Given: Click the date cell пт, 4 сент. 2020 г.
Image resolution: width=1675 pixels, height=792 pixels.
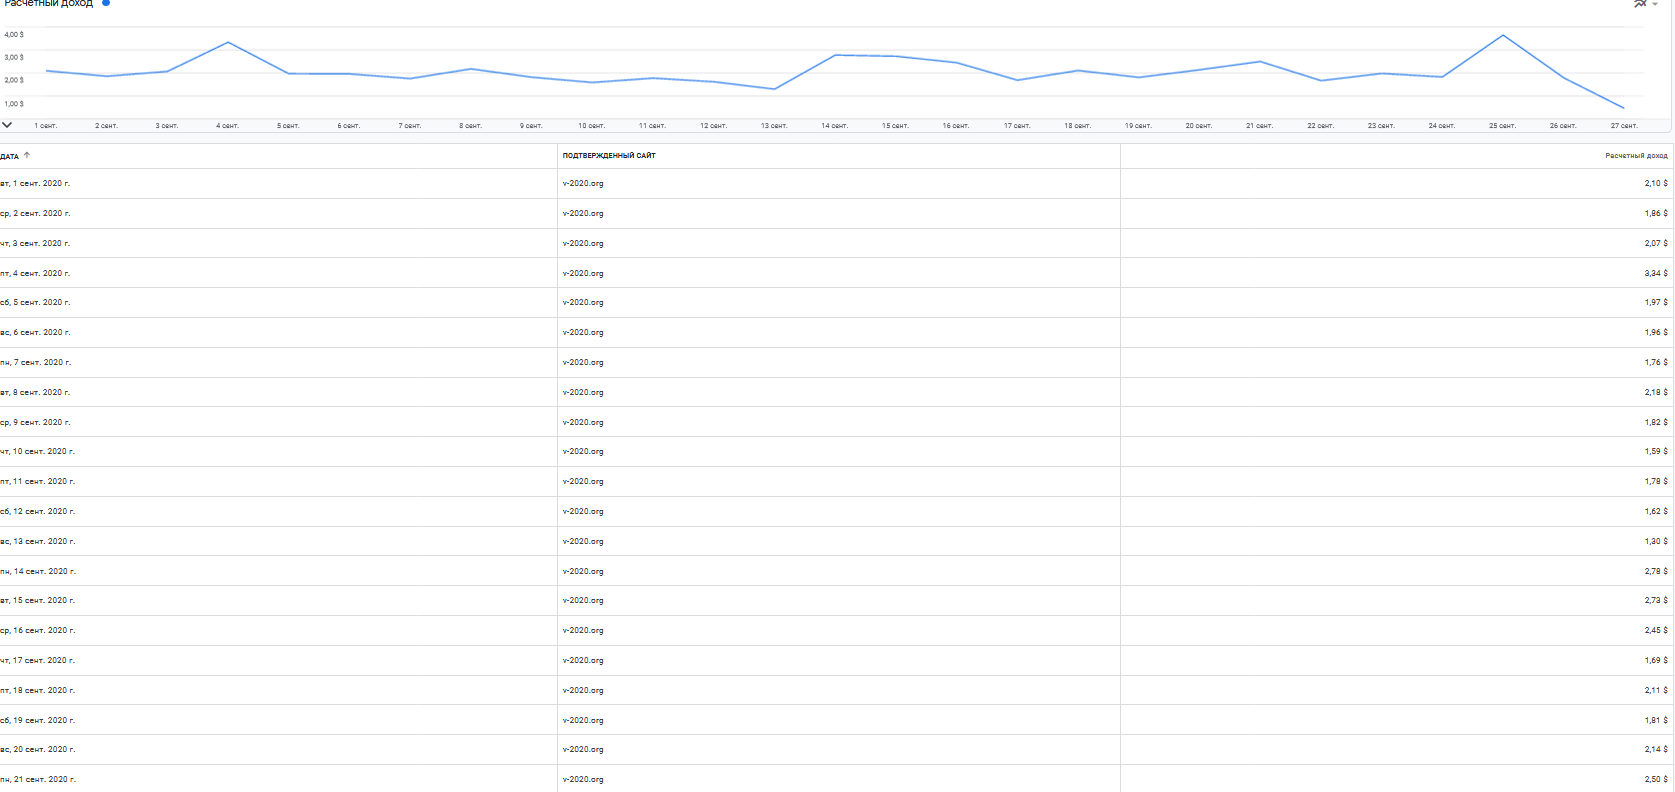Looking at the screenshot, I should click(35, 274).
